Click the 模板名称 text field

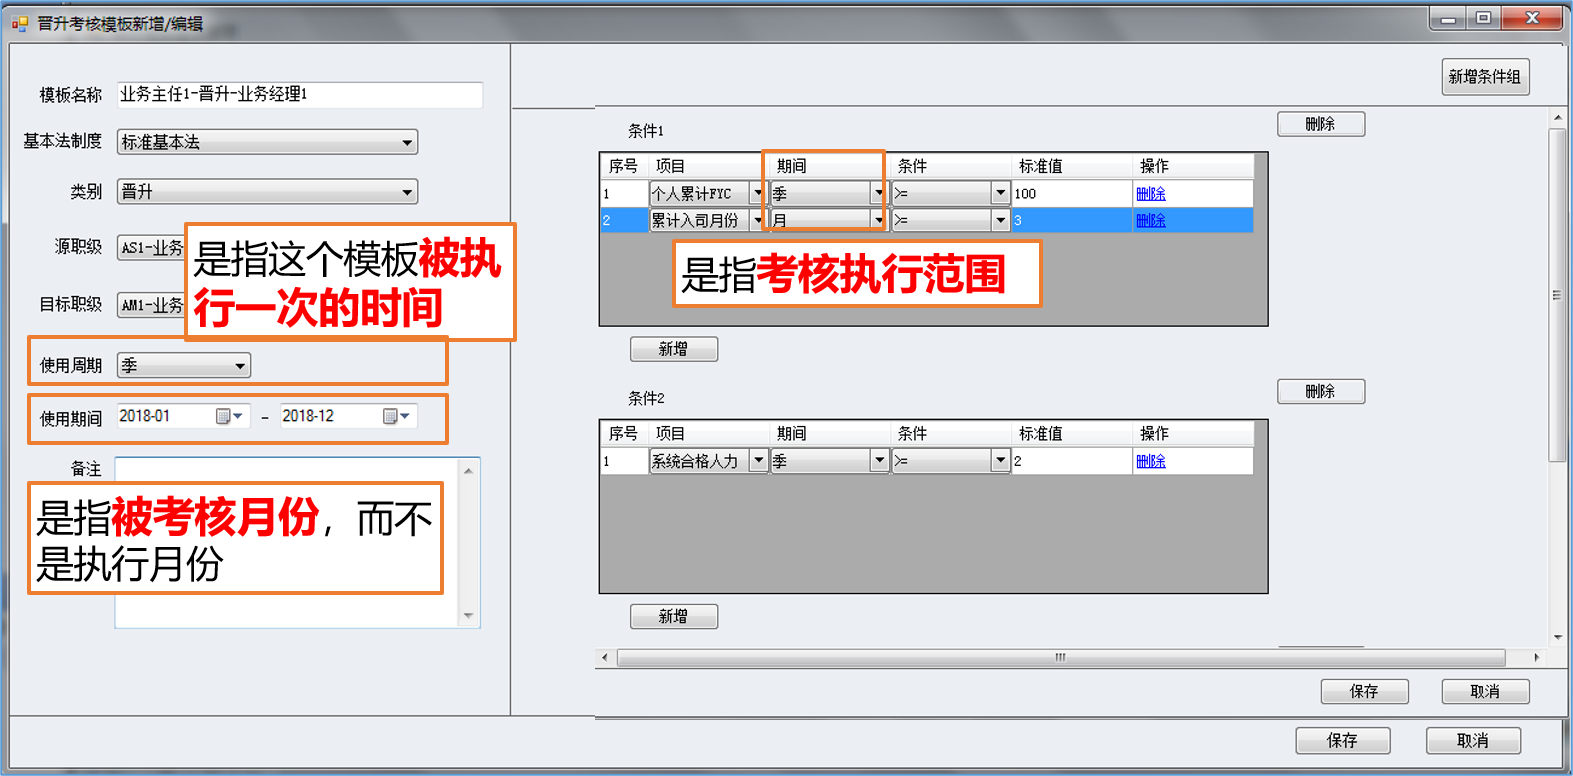coord(299,95)
